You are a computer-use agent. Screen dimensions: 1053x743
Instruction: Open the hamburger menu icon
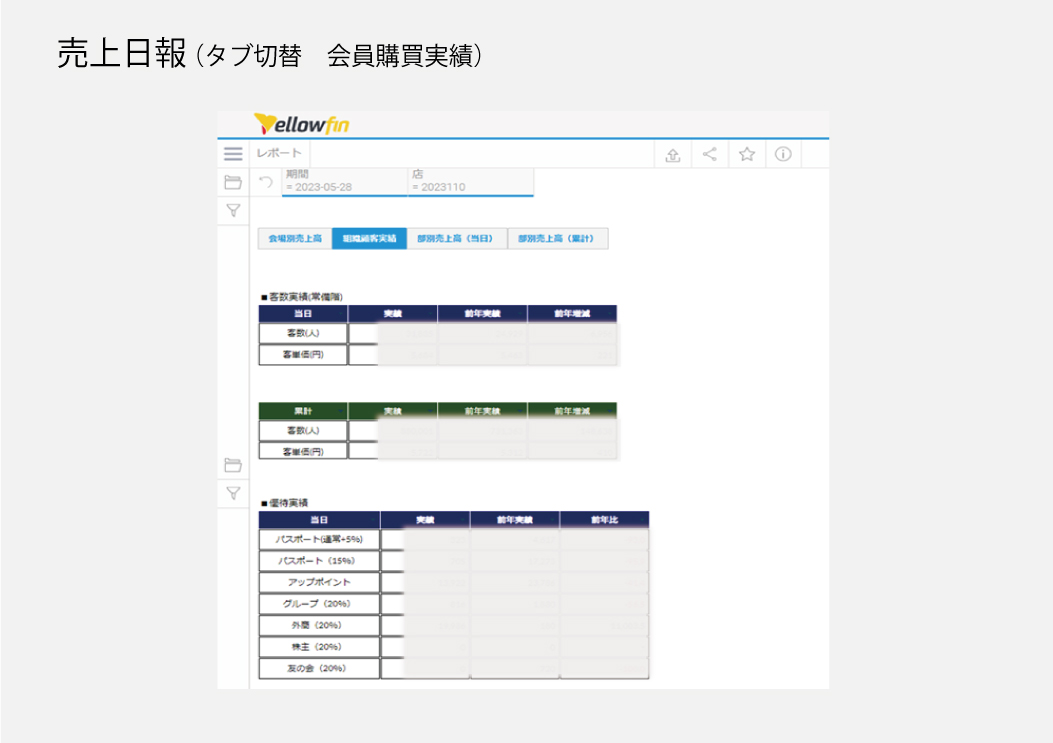point(233,154)
